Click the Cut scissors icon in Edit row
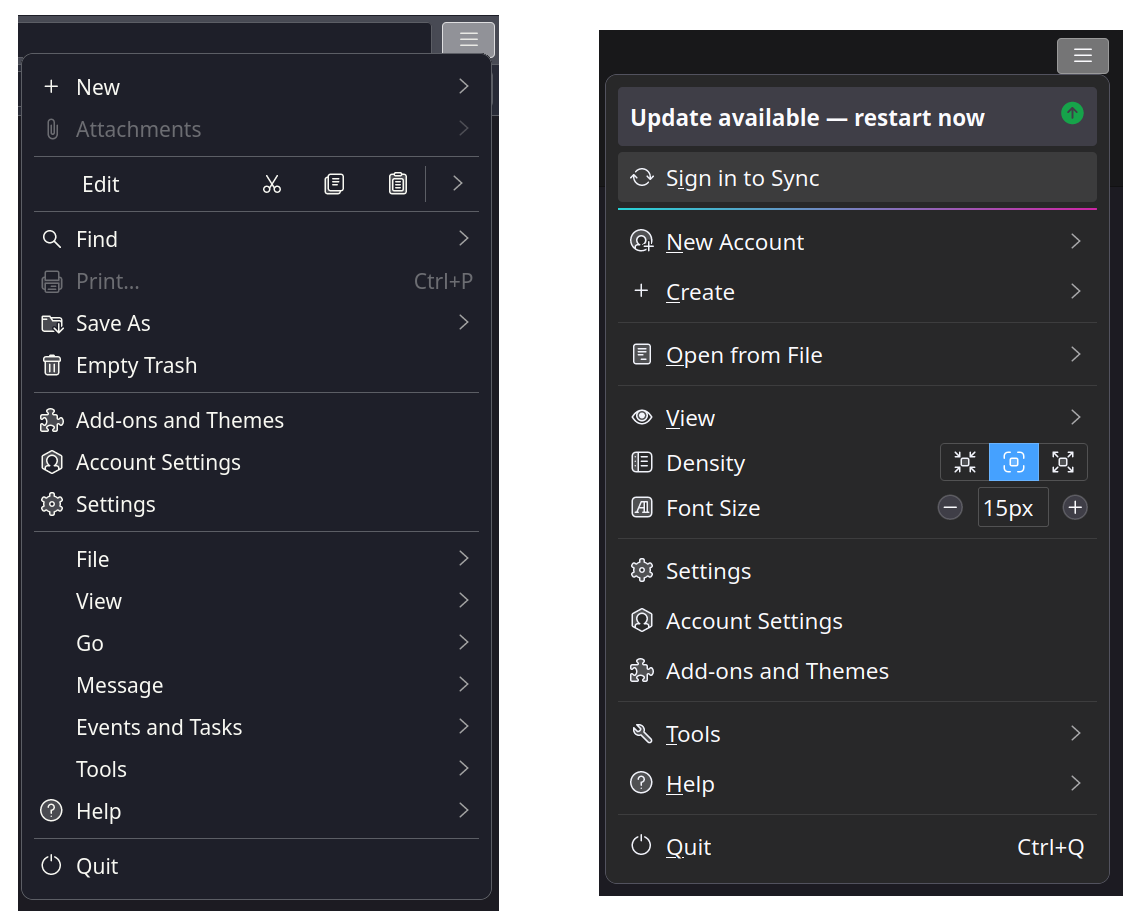 (x=272, y=184)
